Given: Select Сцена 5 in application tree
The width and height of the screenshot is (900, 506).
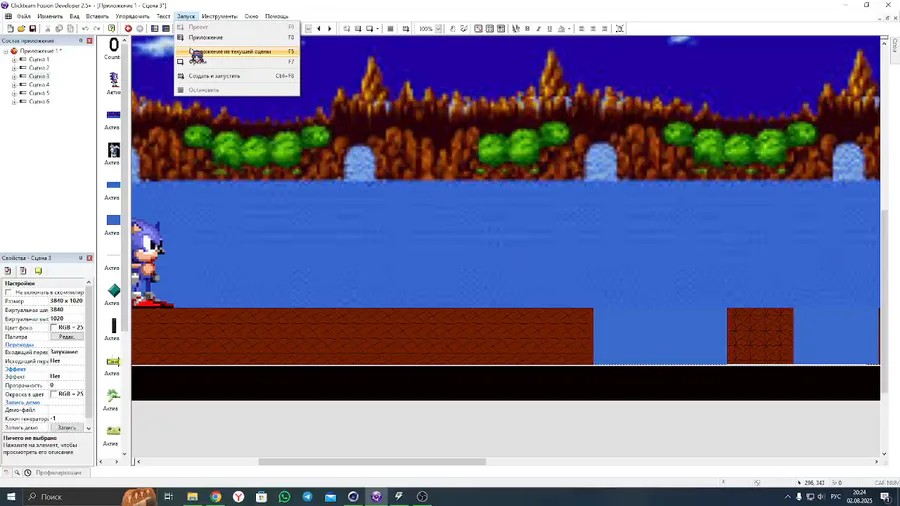Looking at the screenshot, I should pos(39,93).
